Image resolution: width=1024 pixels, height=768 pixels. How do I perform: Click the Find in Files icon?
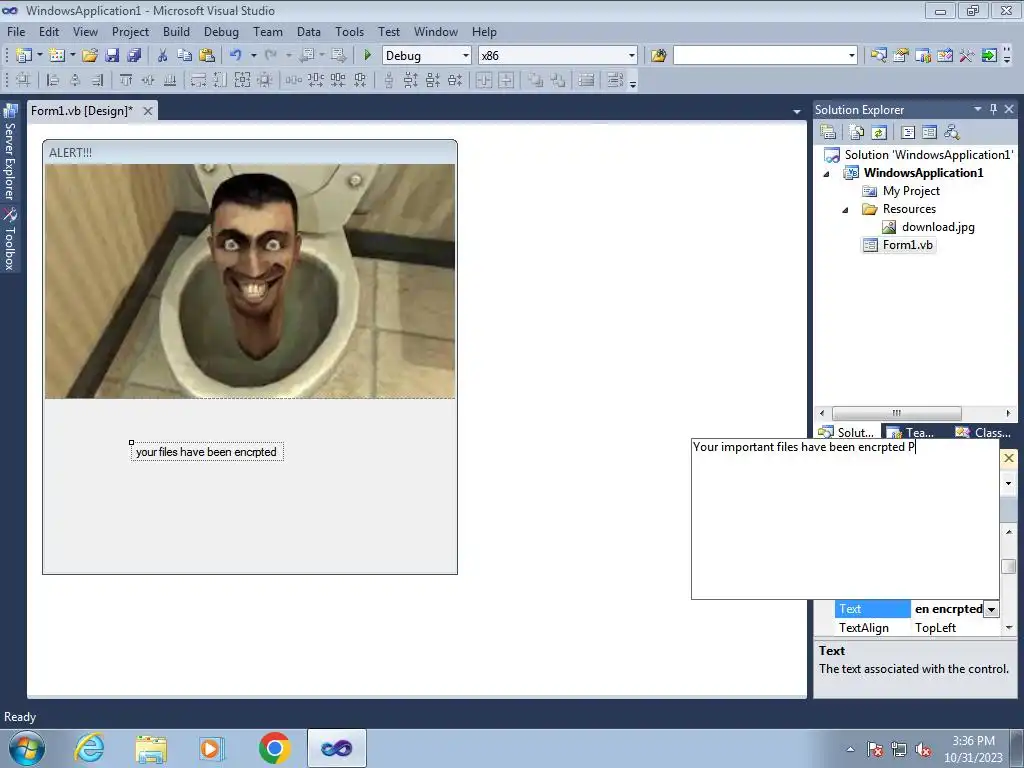click(x=658, y=56)
